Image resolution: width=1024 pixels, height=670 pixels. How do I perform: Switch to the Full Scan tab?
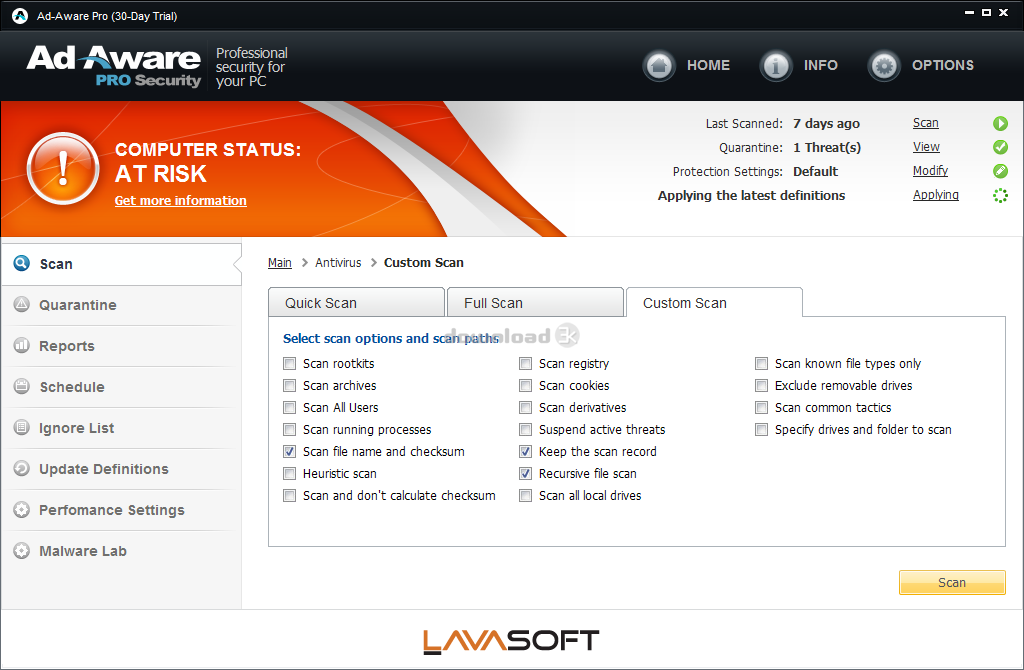[536, 302]
